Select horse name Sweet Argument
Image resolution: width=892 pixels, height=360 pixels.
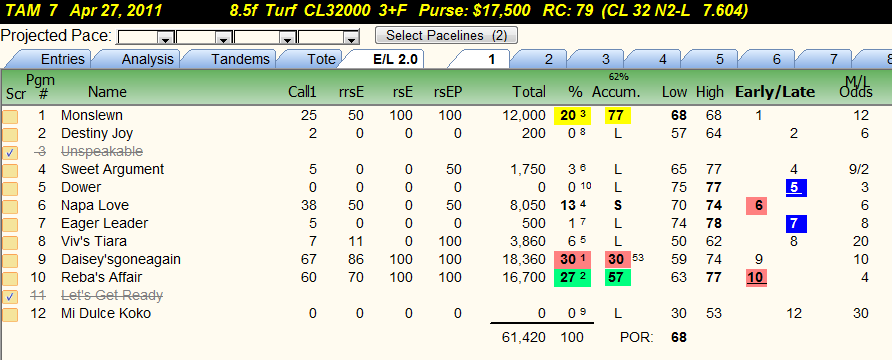(112, 169)
